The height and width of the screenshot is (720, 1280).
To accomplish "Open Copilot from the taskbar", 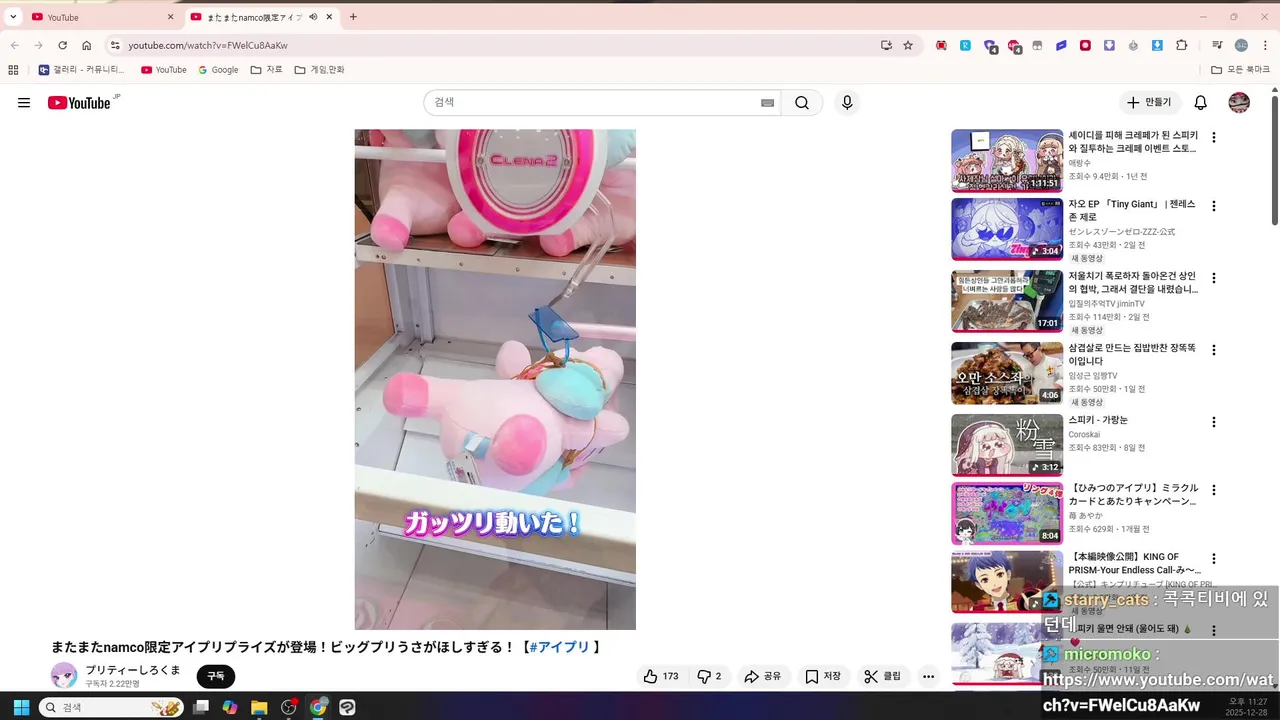I will 230,707.
